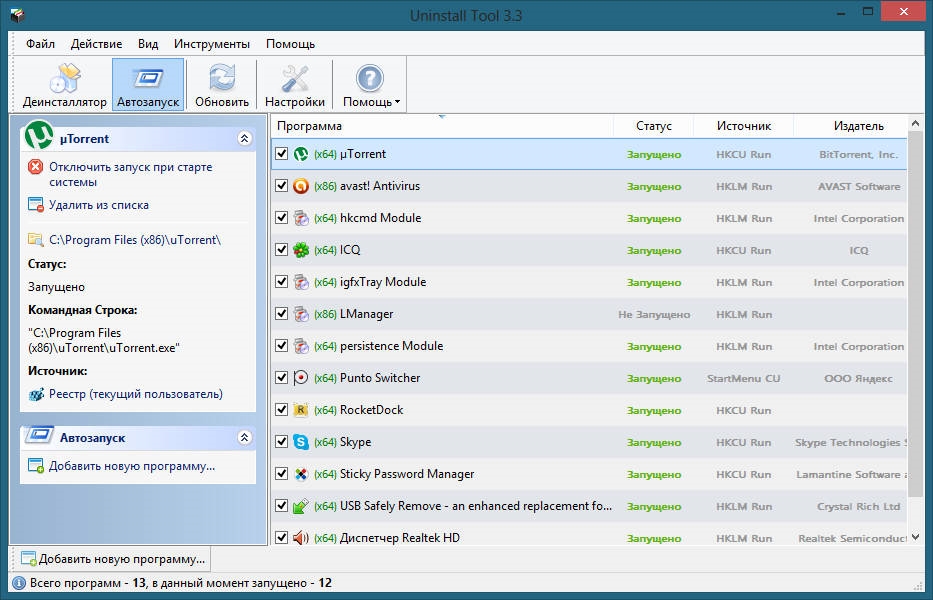Click the hkcmd Module row icon

tap(301, 218)
